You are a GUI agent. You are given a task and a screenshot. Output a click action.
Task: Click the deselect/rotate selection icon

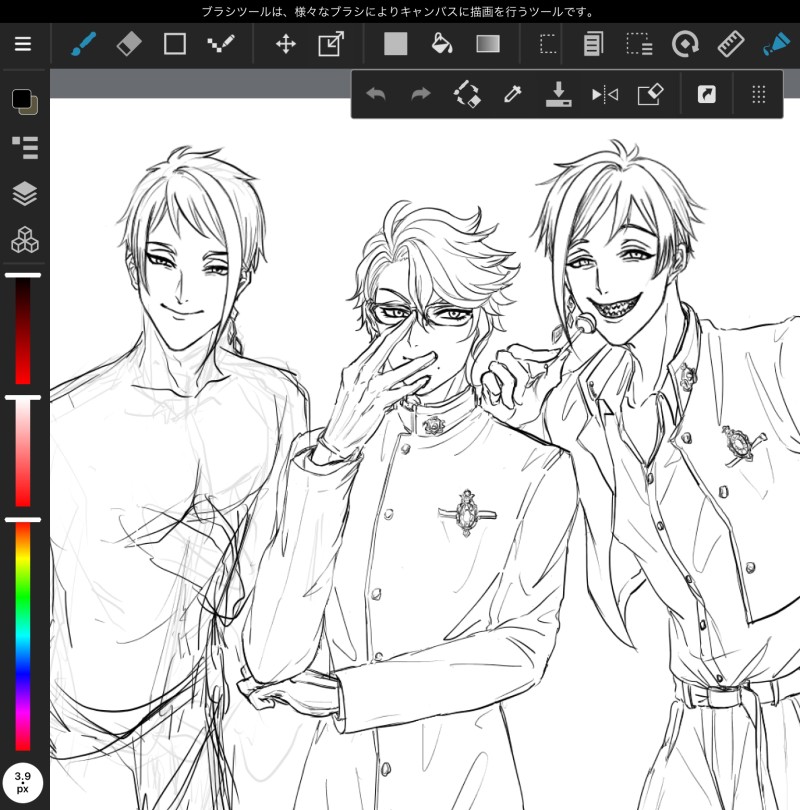pyautogui.click(x=467, y=95)
